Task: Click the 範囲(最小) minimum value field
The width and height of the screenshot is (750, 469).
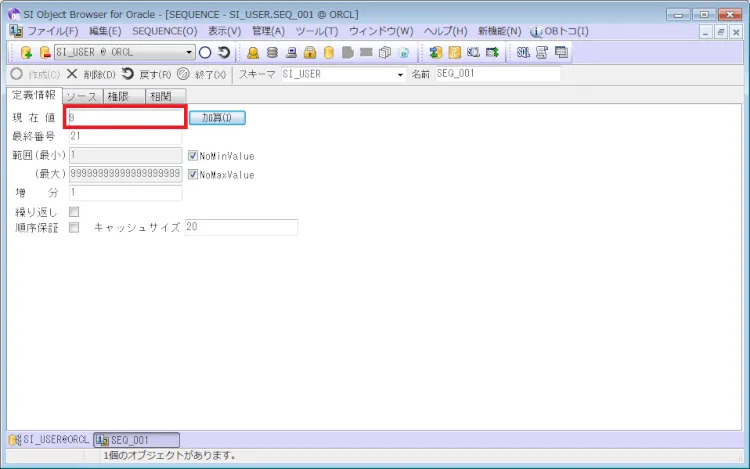Action: point(125,155)
